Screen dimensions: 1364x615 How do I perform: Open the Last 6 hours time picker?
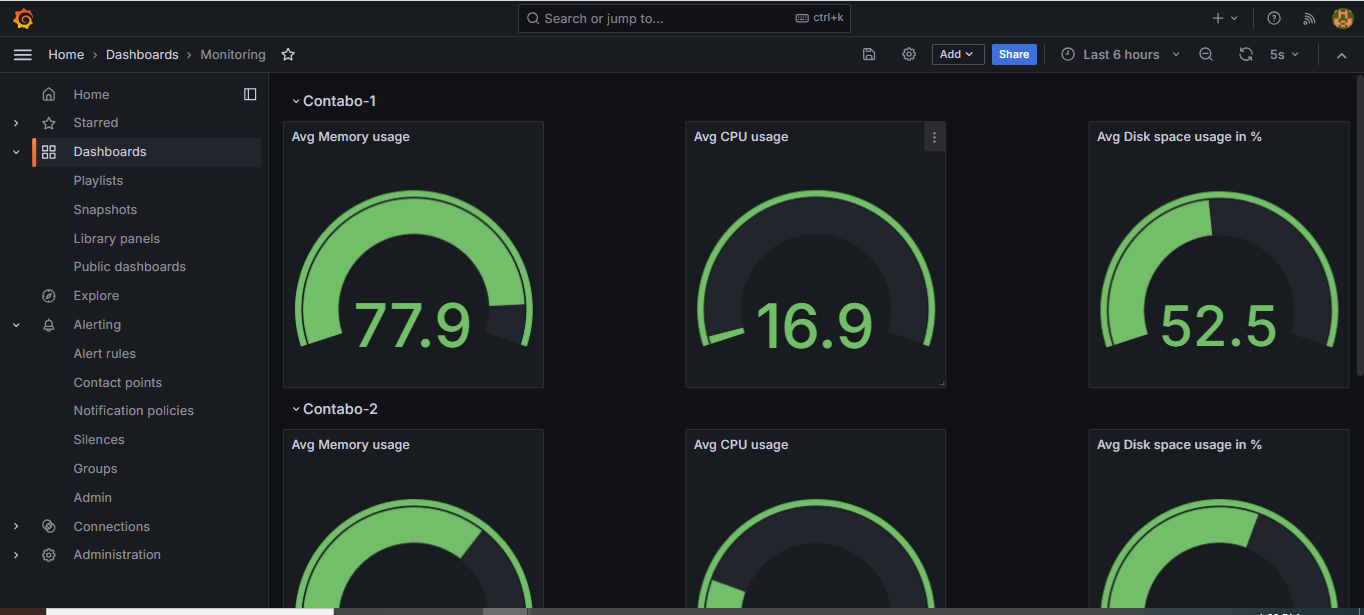tap(1120, 55)
